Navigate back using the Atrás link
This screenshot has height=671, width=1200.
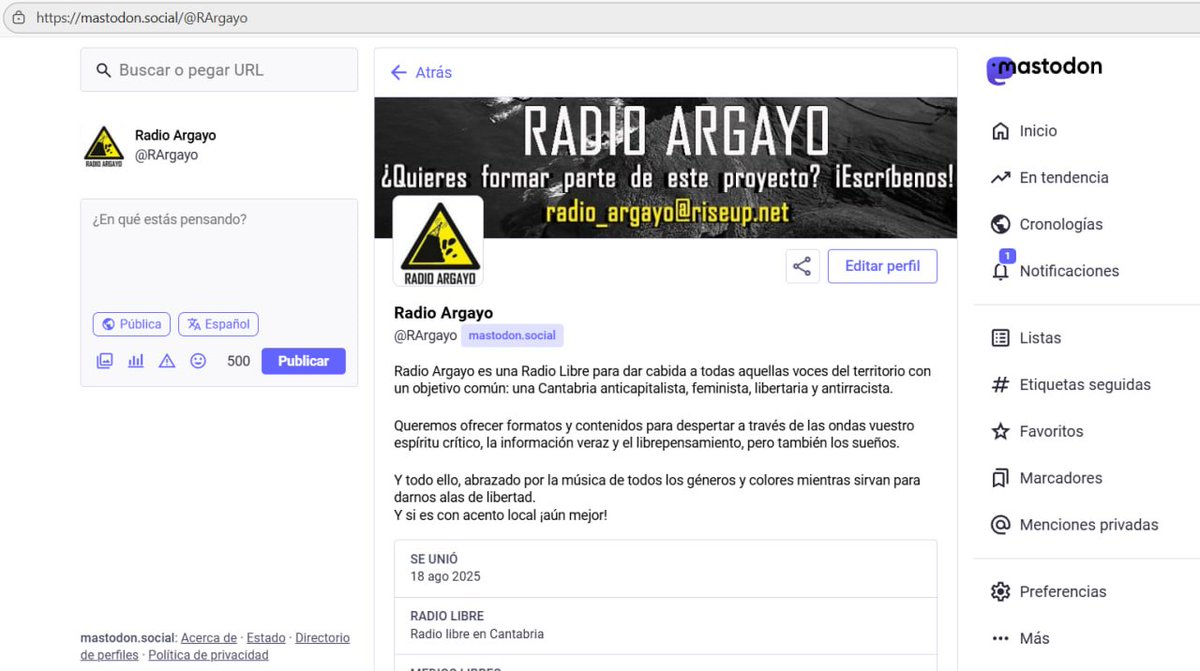420,72
